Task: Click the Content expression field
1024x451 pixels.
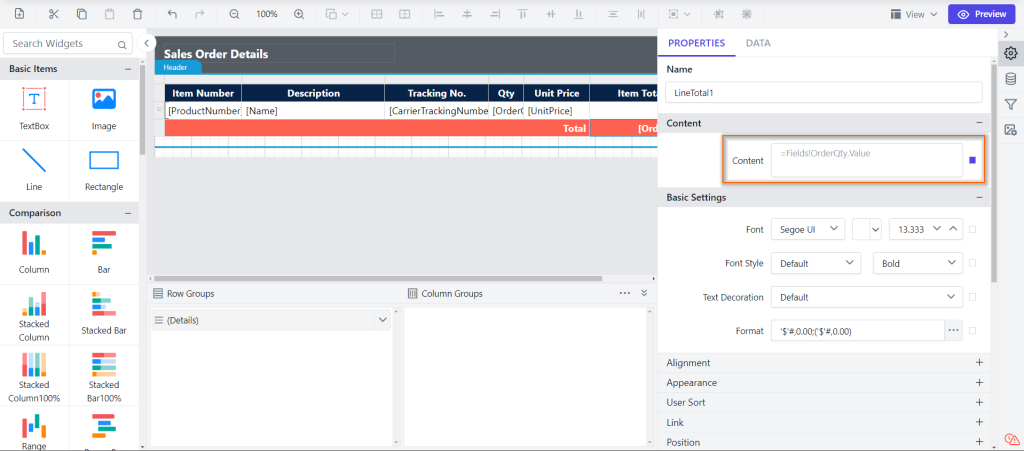Action: (867, 160)
